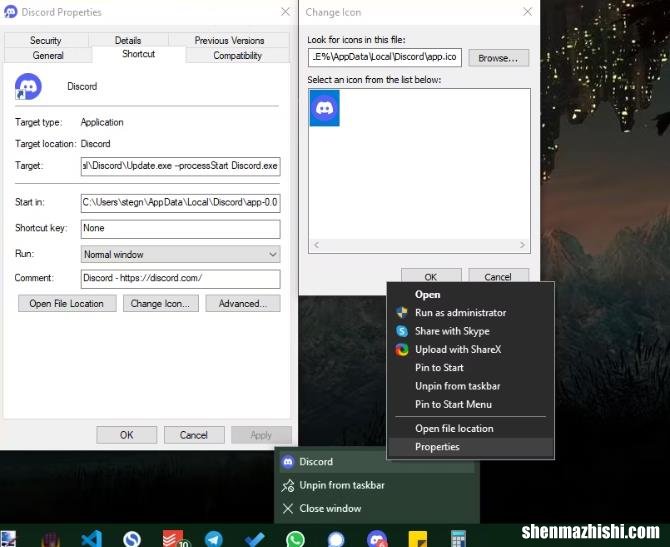Screen dimensions: 670x547
Task: Open Visual Studio Code from the taskbar
Action: [x=91, y=539]
